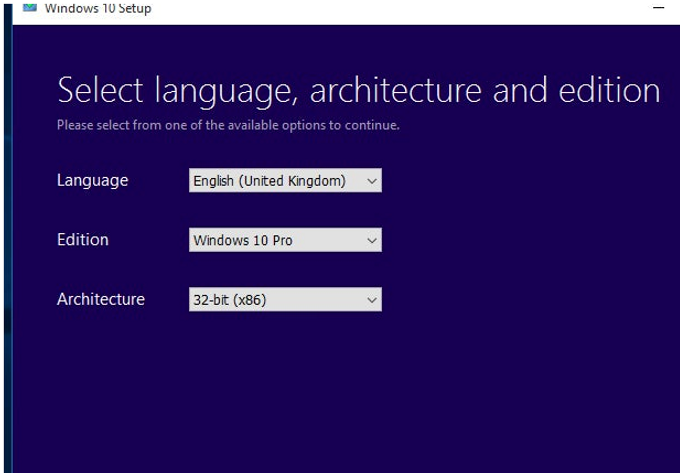680x473 pixels.
Task: Open the Architecture dropdown showing 32-bit (x86)
Action: click(285, 299)
